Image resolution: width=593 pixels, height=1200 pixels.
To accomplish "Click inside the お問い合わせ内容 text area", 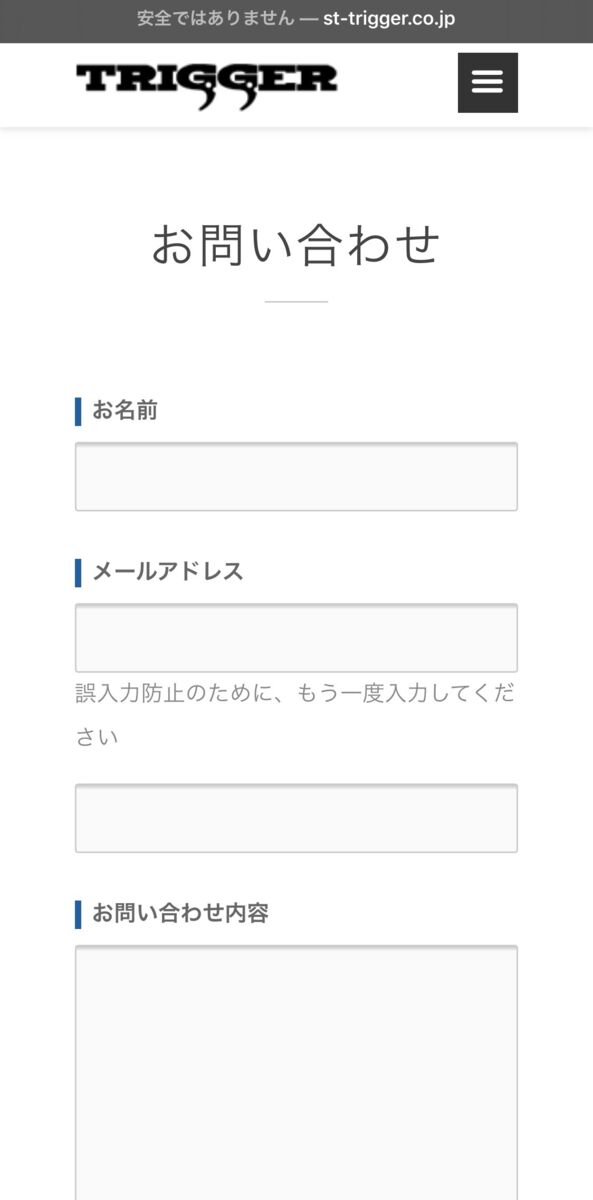I will 296,1072.
